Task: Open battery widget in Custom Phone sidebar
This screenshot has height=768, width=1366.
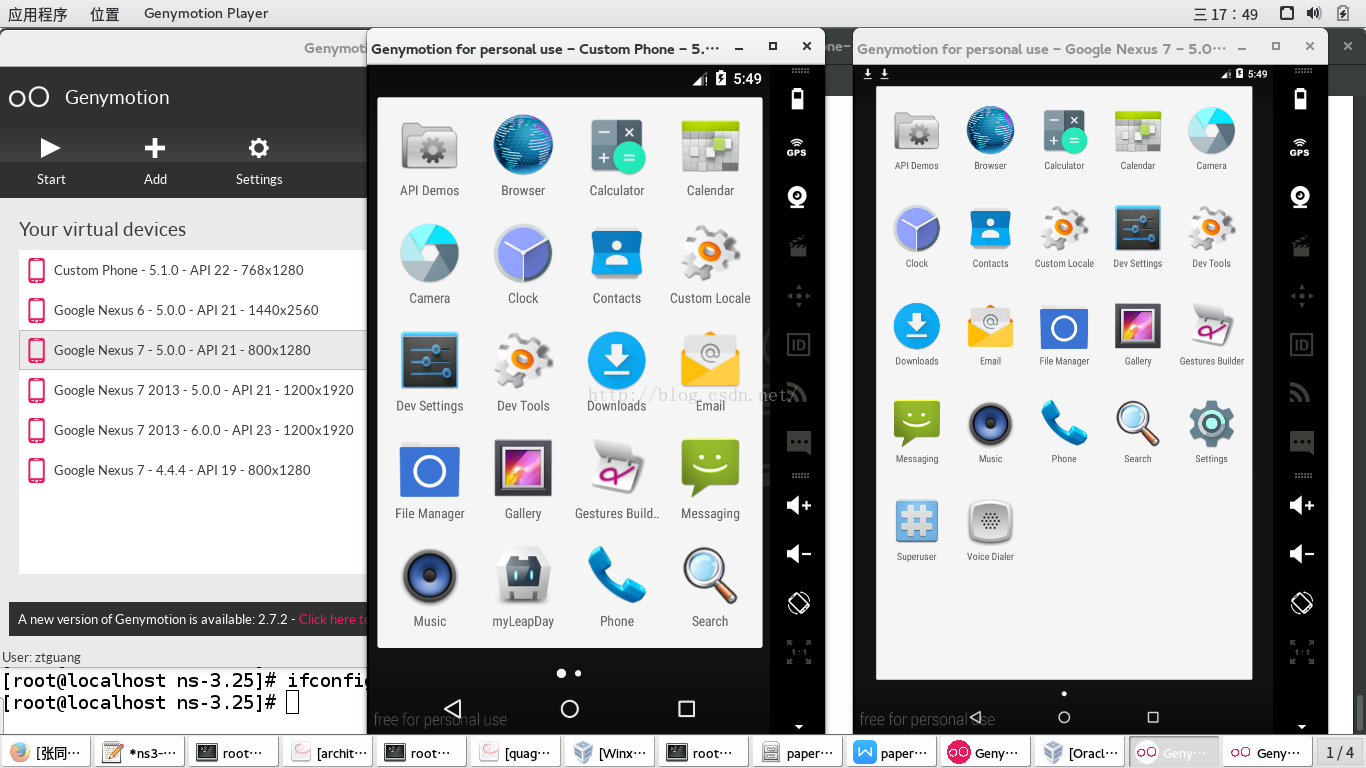Action: (x=797, y=98)
